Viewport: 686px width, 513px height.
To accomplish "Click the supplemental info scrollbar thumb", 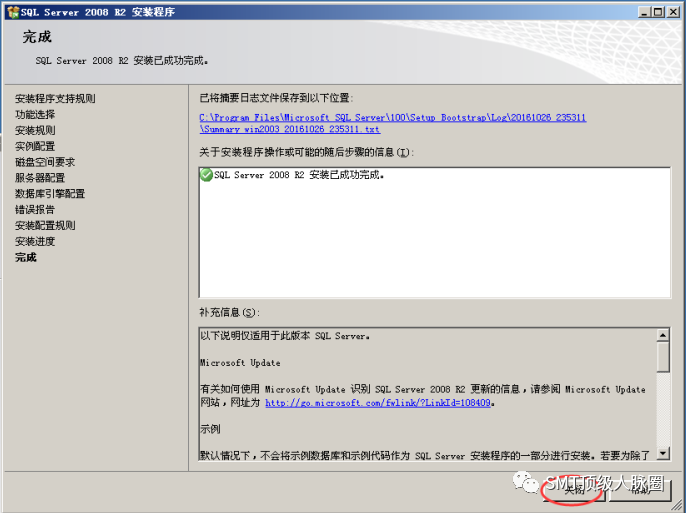I will 663,357.
